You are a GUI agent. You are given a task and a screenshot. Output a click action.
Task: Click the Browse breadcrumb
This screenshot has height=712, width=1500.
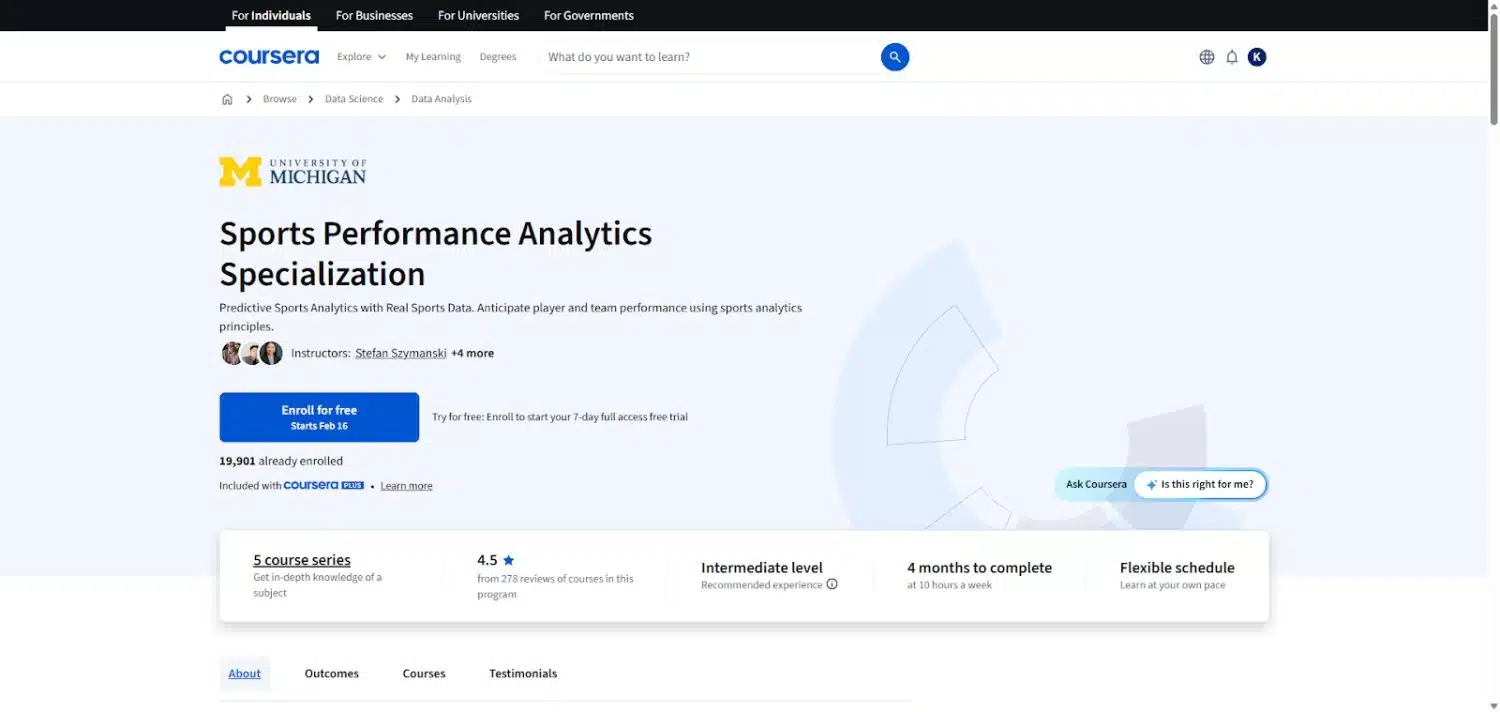[x=280, y=99]
